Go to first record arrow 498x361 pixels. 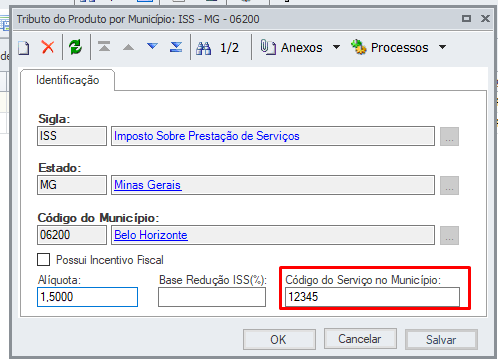(x=104, y=47)
